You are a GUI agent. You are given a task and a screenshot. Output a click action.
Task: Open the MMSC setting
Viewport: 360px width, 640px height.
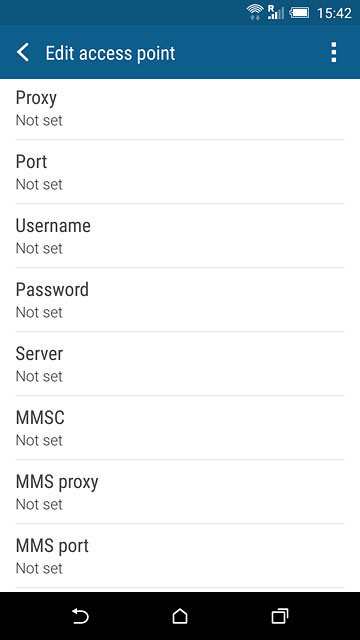pos(180,427)
